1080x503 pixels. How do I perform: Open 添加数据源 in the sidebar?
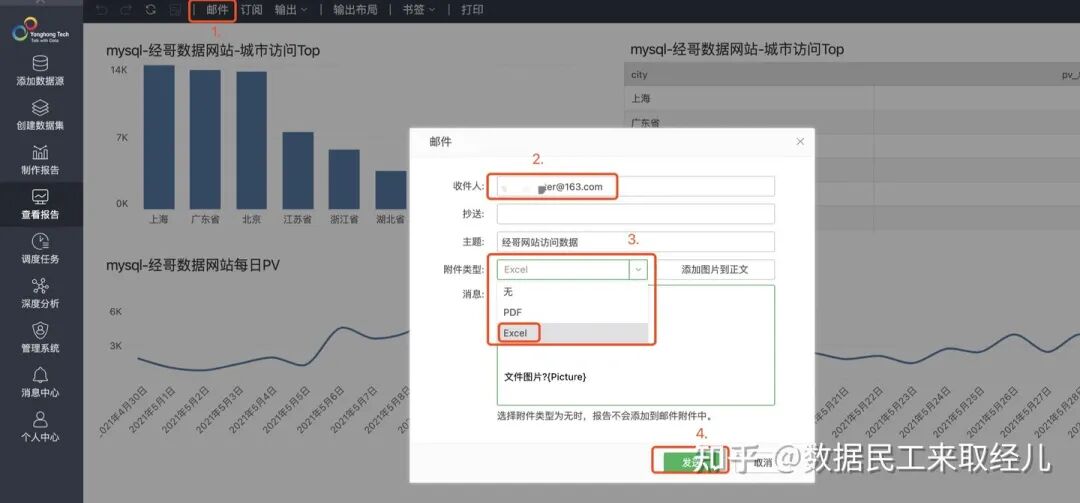41,70
